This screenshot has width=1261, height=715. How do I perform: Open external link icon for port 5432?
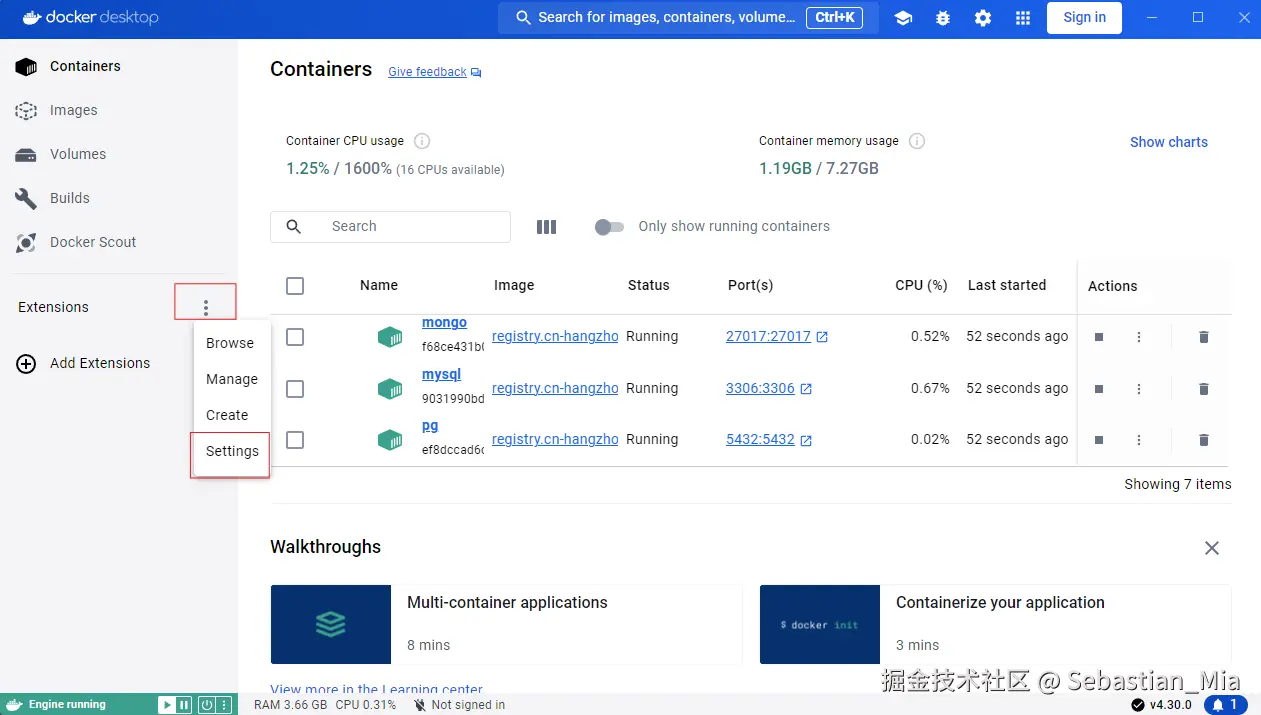(x=806, y=440)
